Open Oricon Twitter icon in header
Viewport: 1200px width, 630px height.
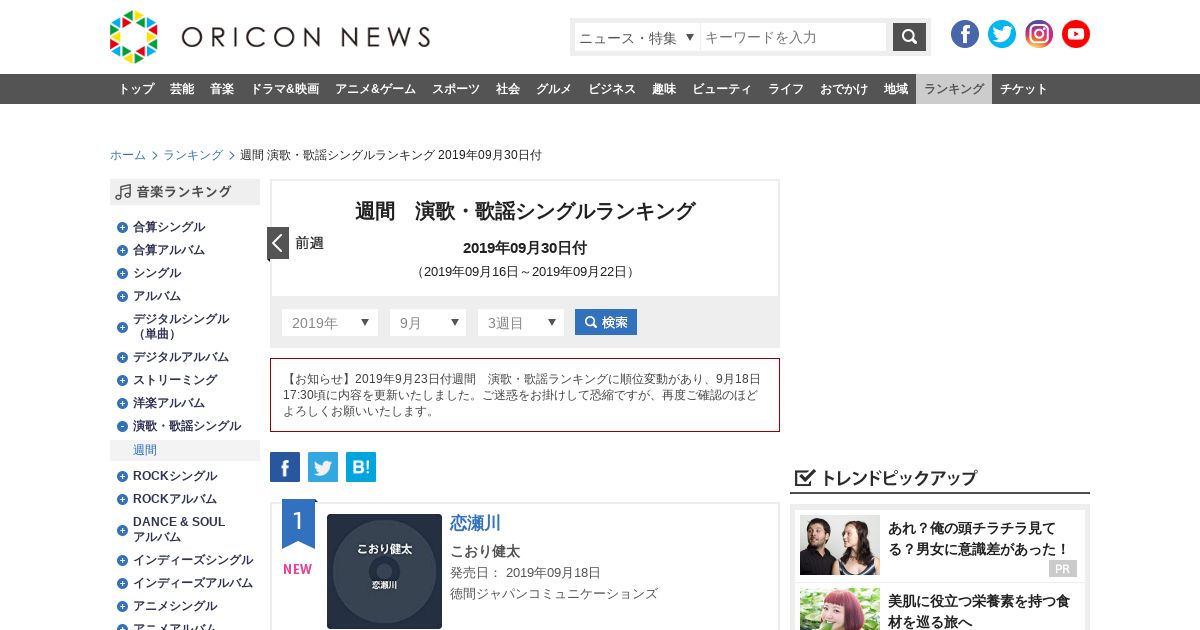[x=1002, y=34]
